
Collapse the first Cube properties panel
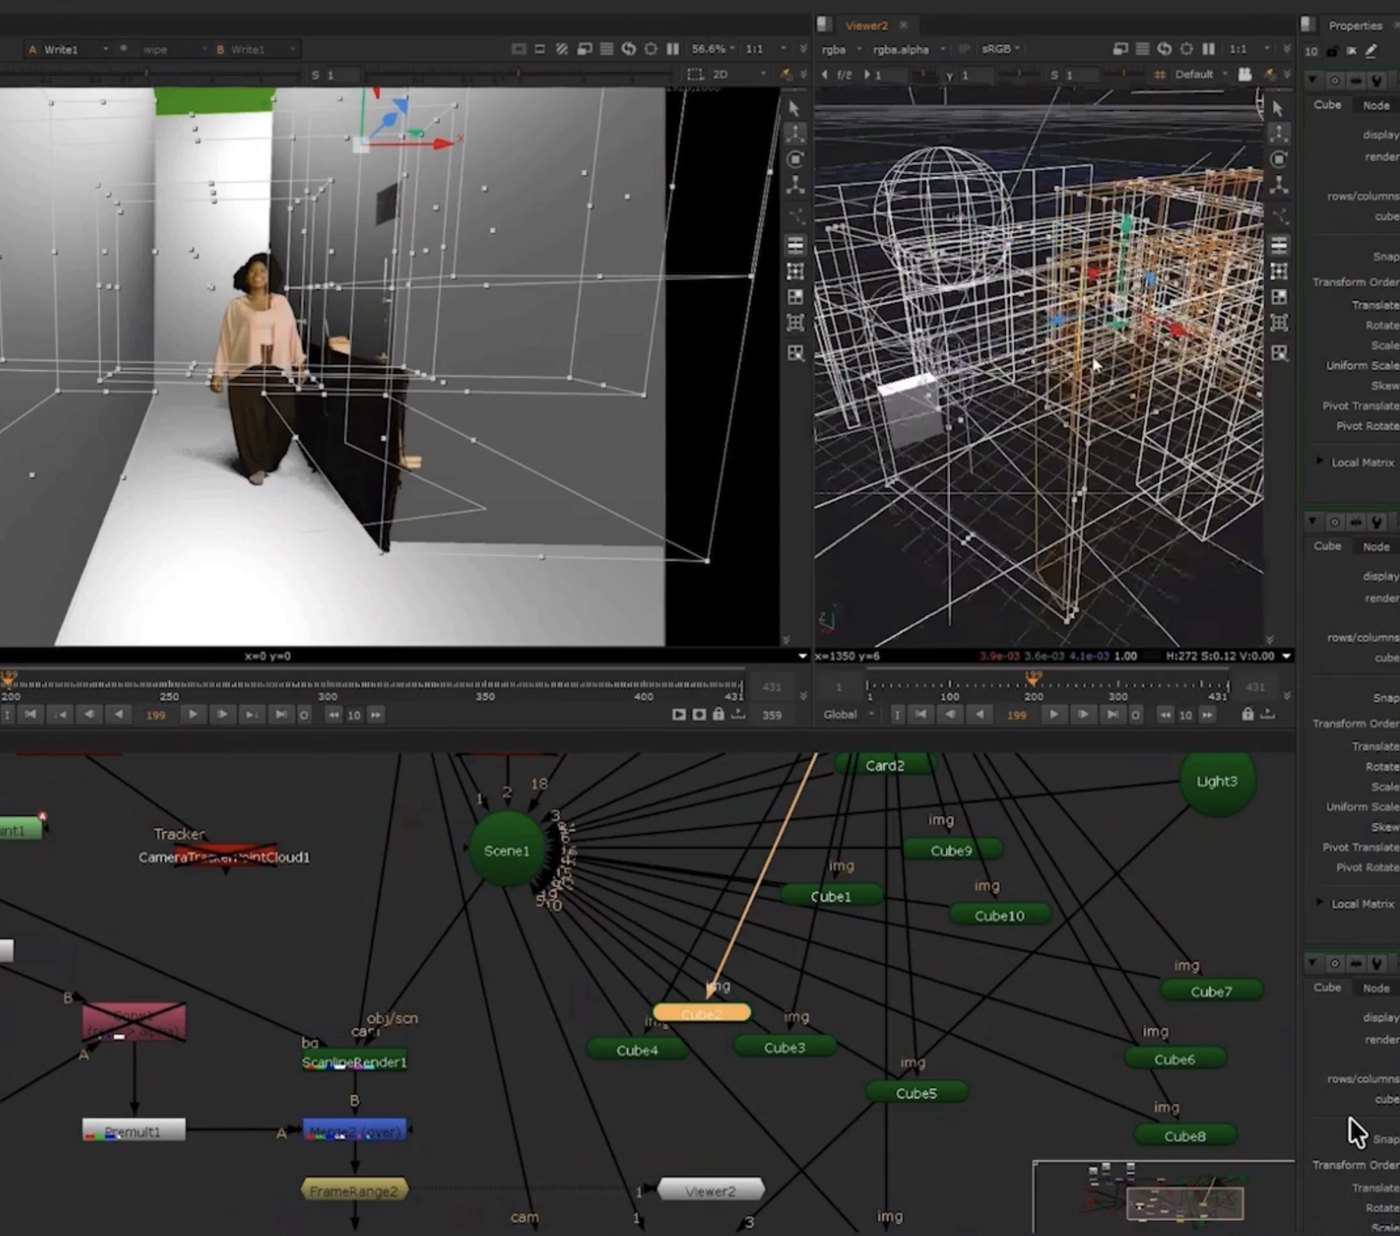pos(1313,80)
